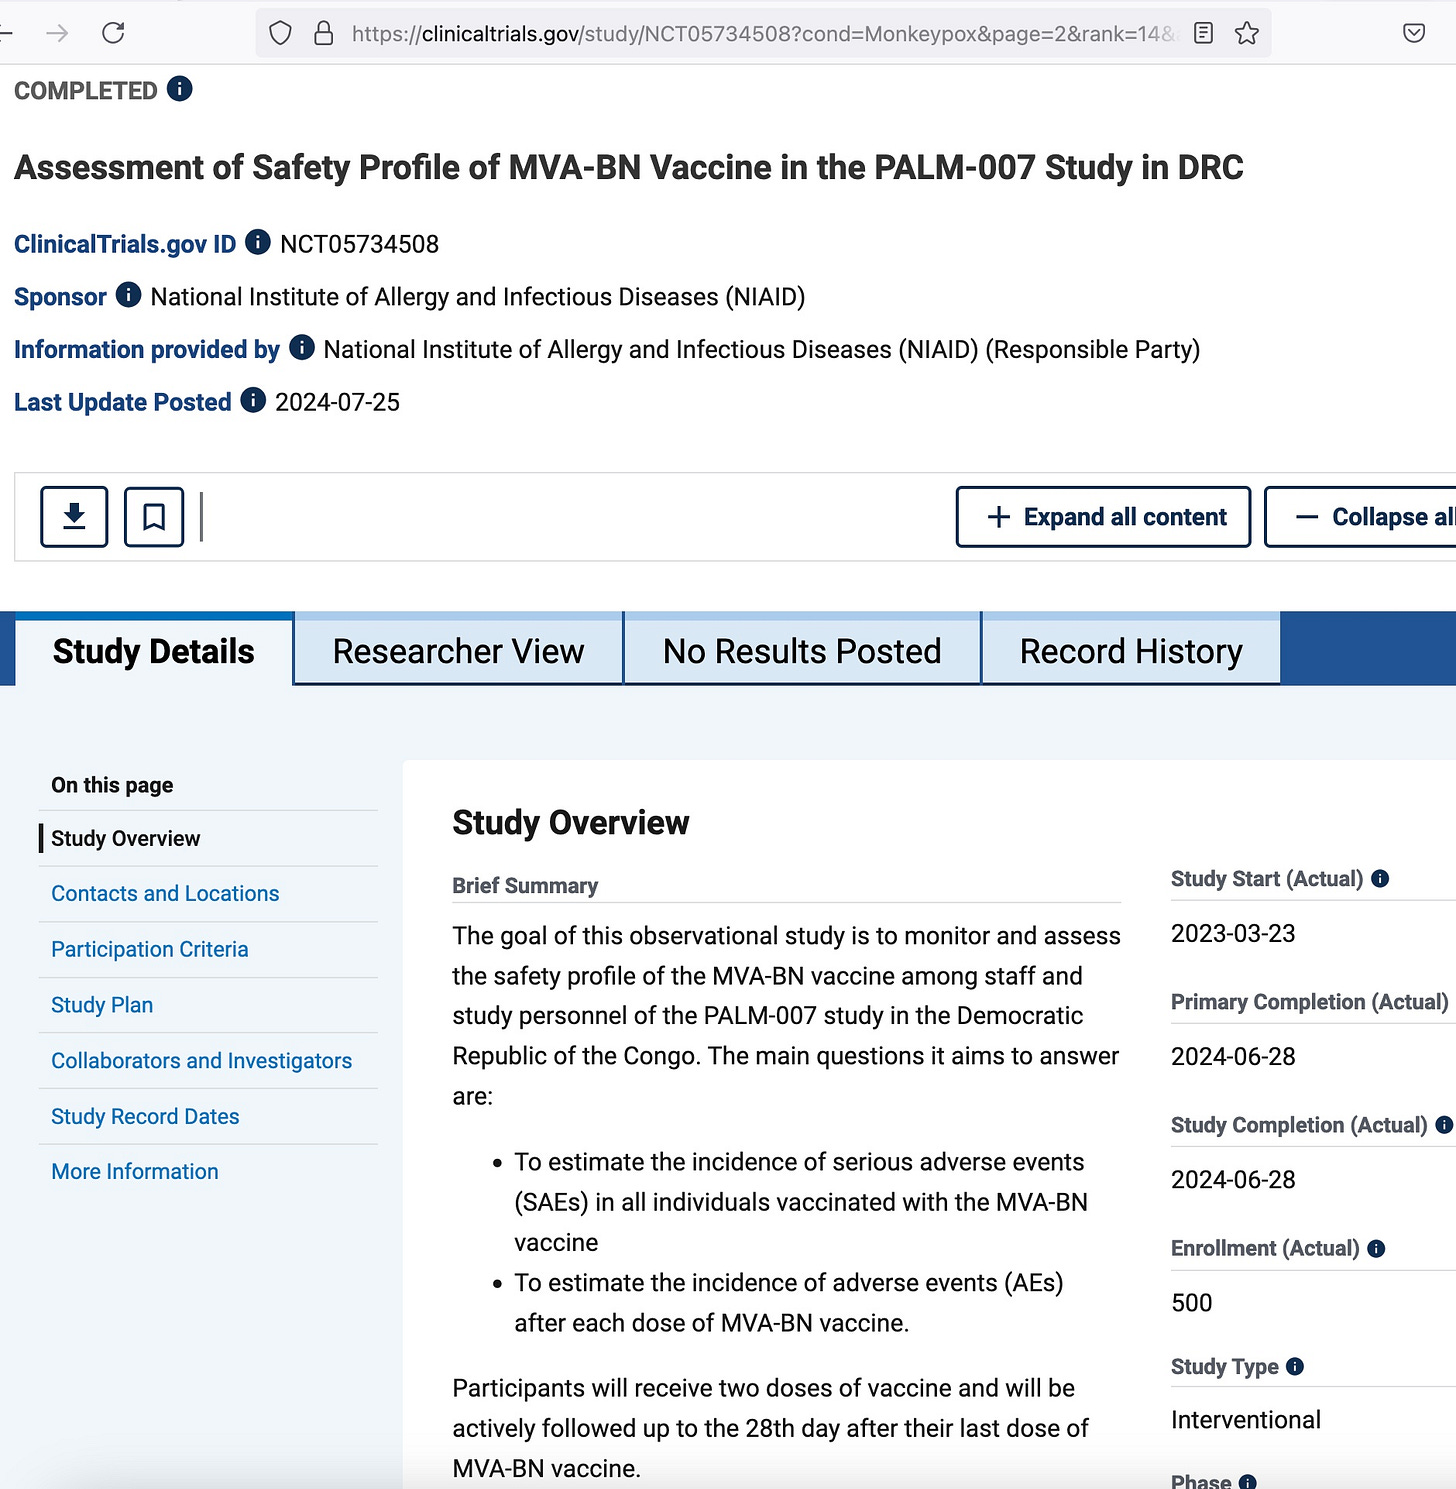Switch to Researcher View tab

[x=458, y=651]
